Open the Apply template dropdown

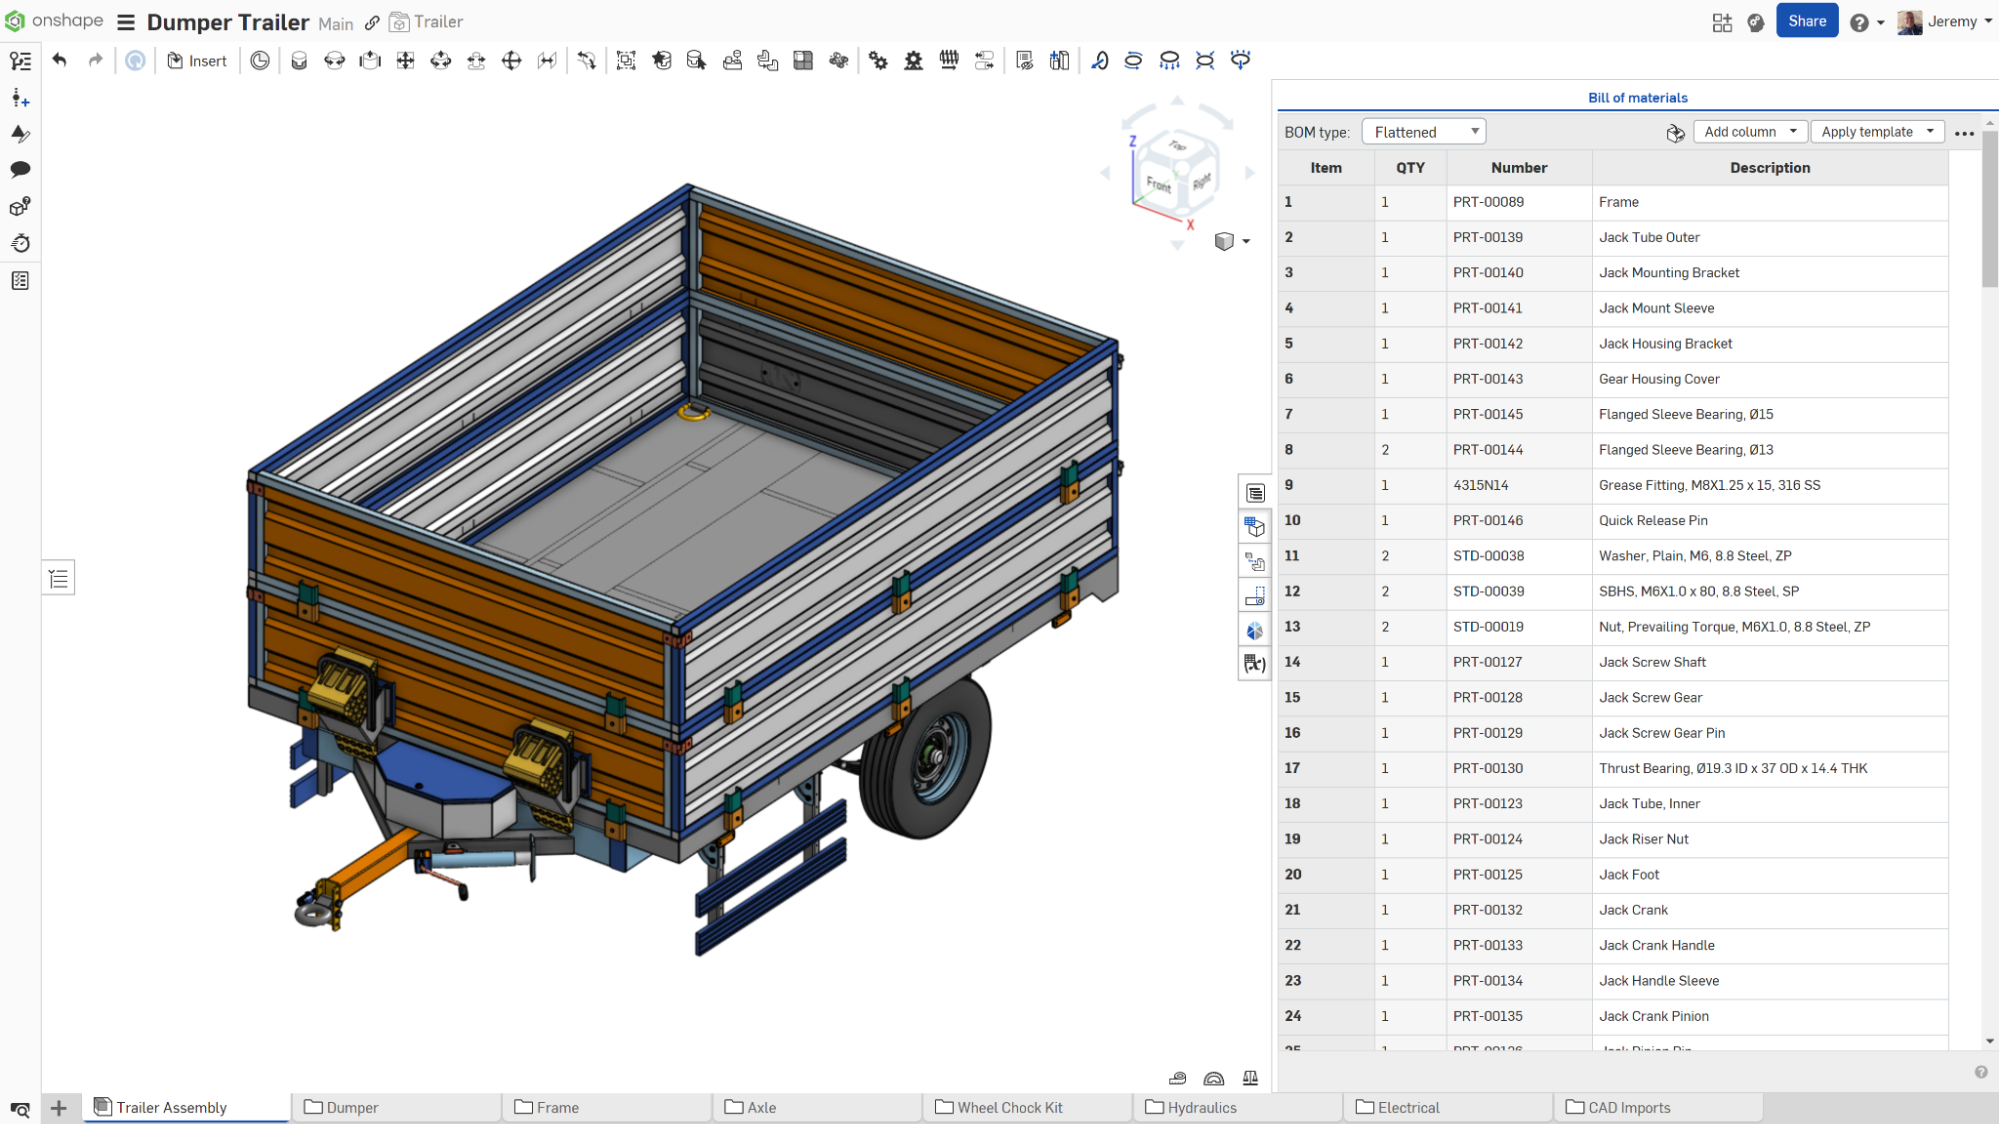point(1876,131)
